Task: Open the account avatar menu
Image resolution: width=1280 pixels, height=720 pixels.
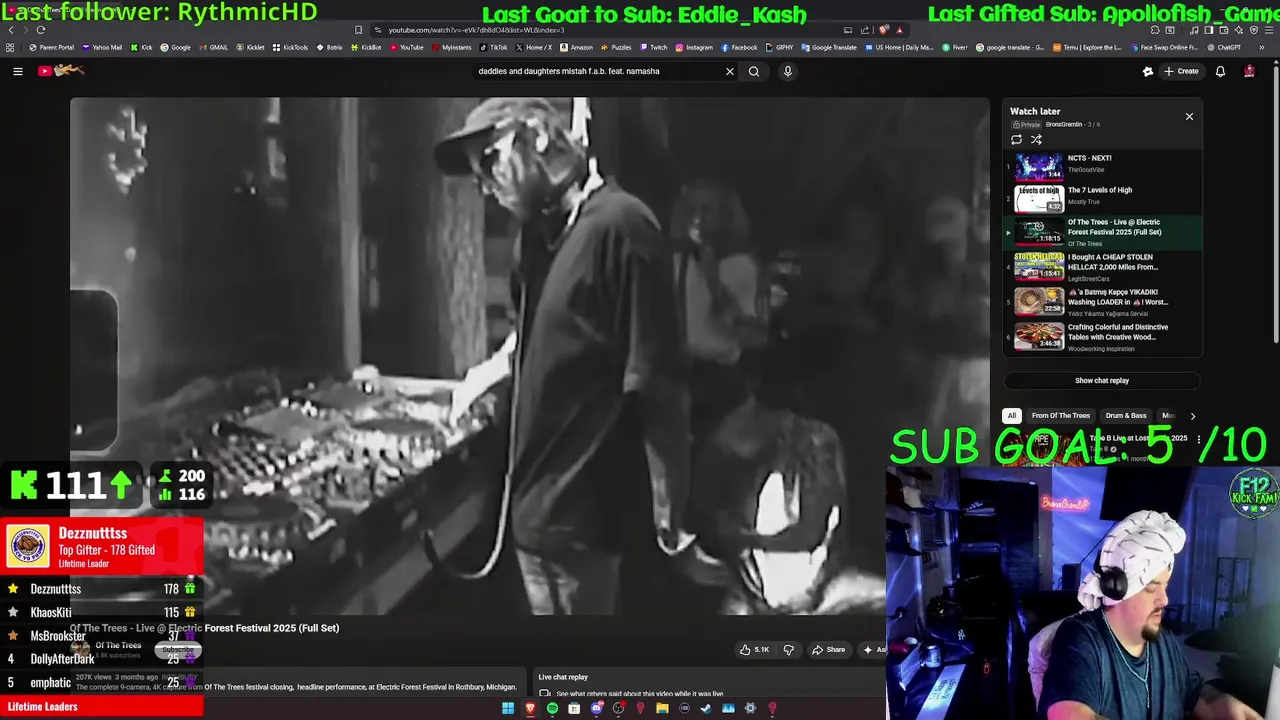Action: [x=1249, y=71]
